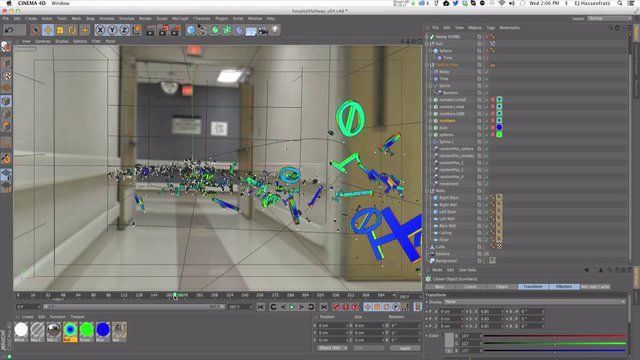Open the Edit Render Settings icon
Viewport: 640px width, 360px height.
(176, 30)
